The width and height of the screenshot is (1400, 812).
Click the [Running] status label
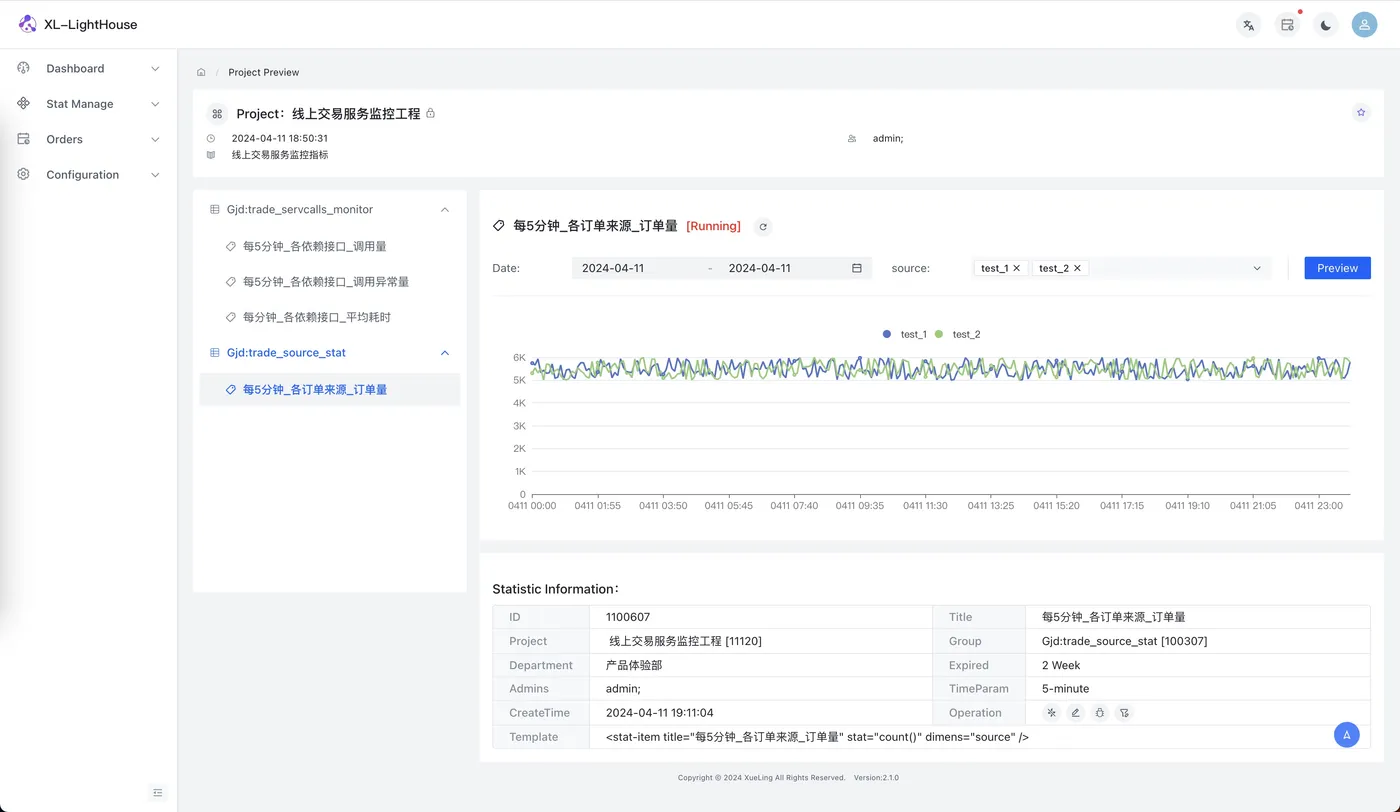(x=713, y=227)
